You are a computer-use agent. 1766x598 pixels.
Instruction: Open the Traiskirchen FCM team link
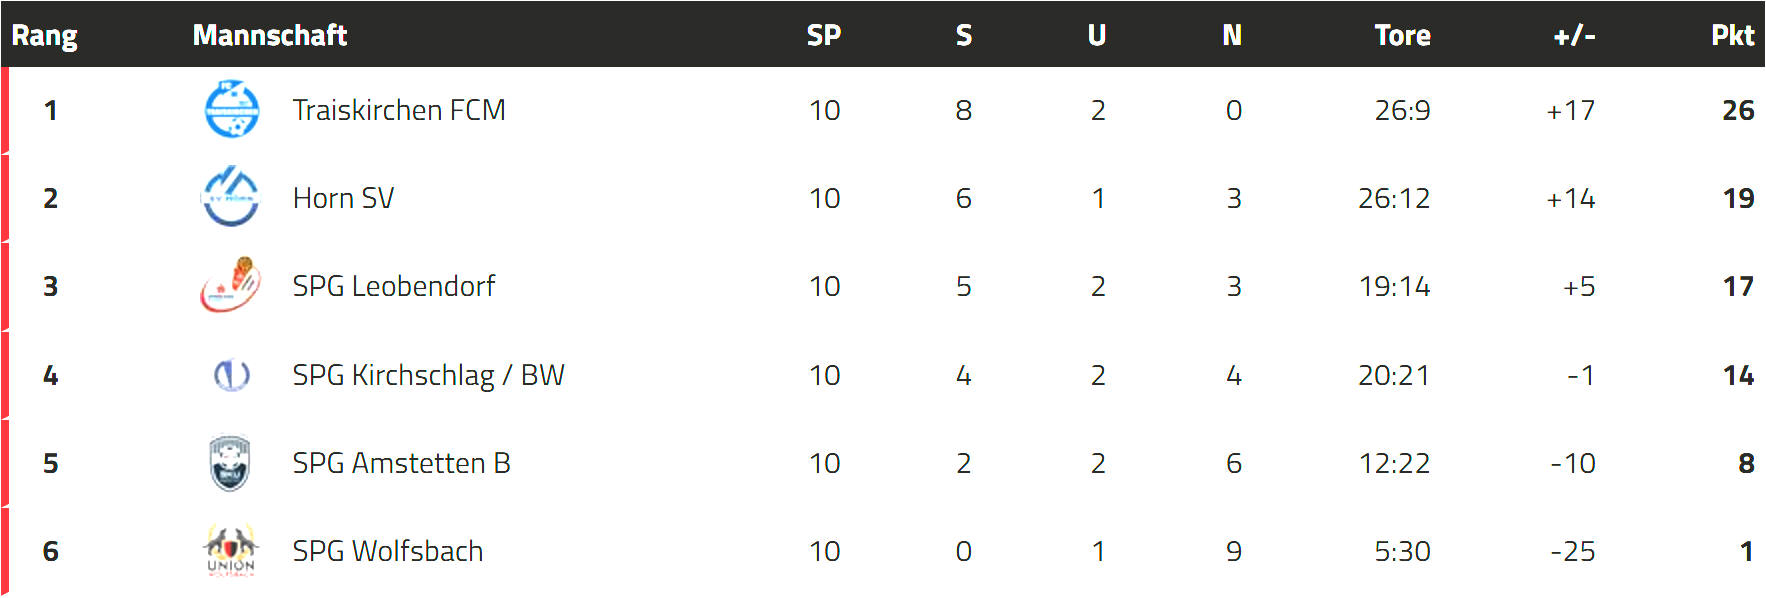click(x=399, y=110)
